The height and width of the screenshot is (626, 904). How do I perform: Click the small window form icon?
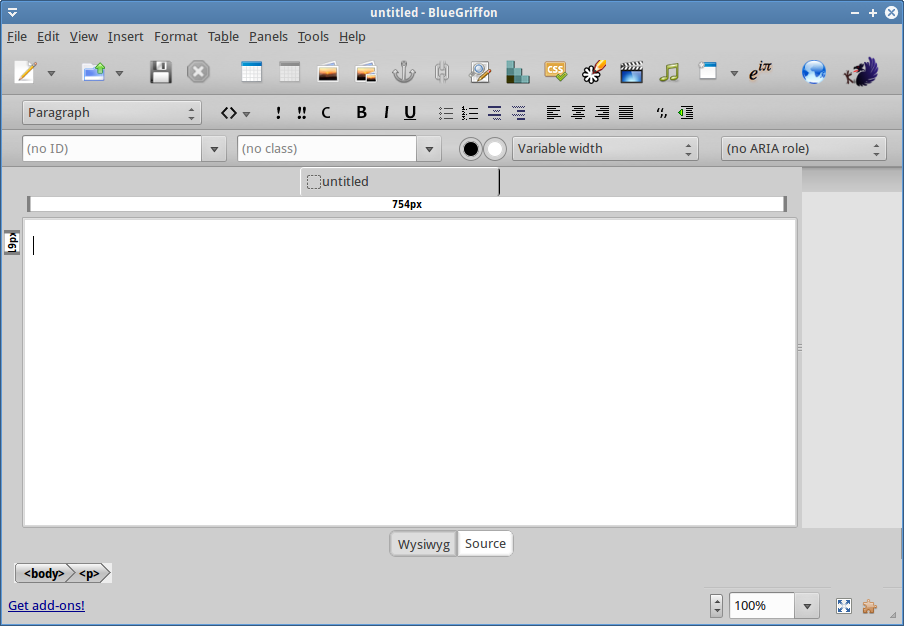click(x=707, y=71)
